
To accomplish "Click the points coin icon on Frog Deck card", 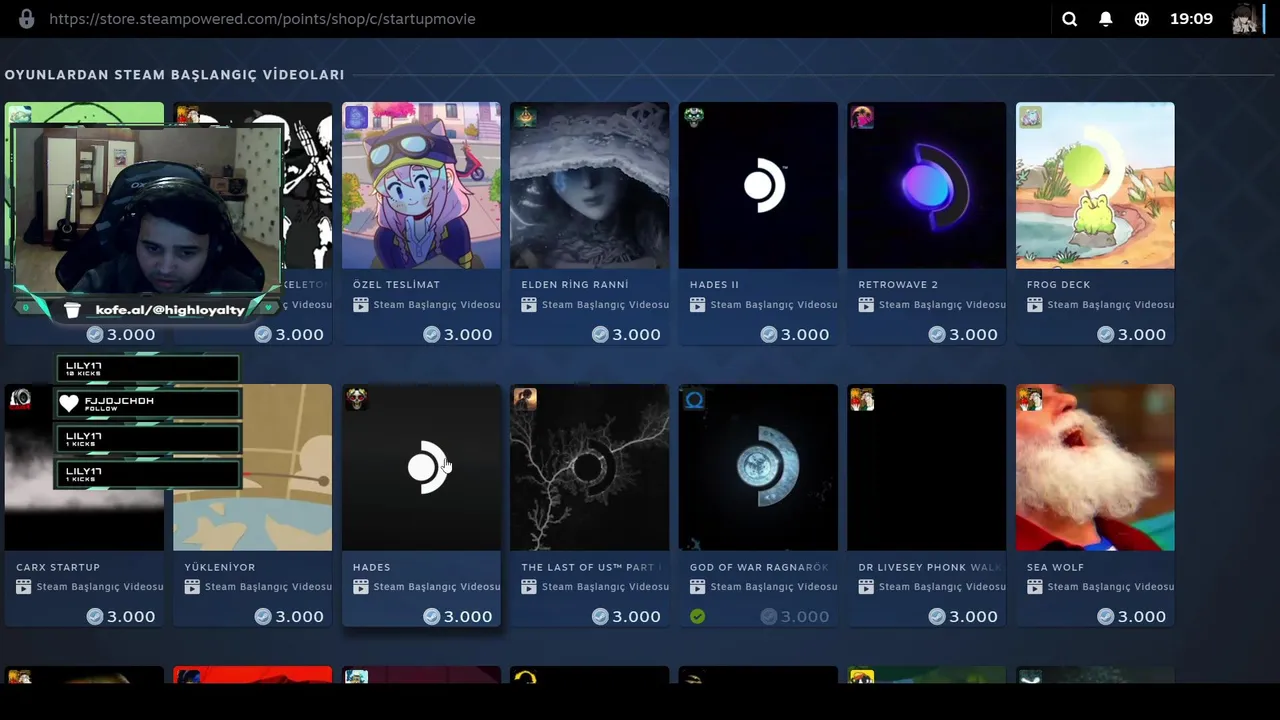I will click(x=1105, y=335).
